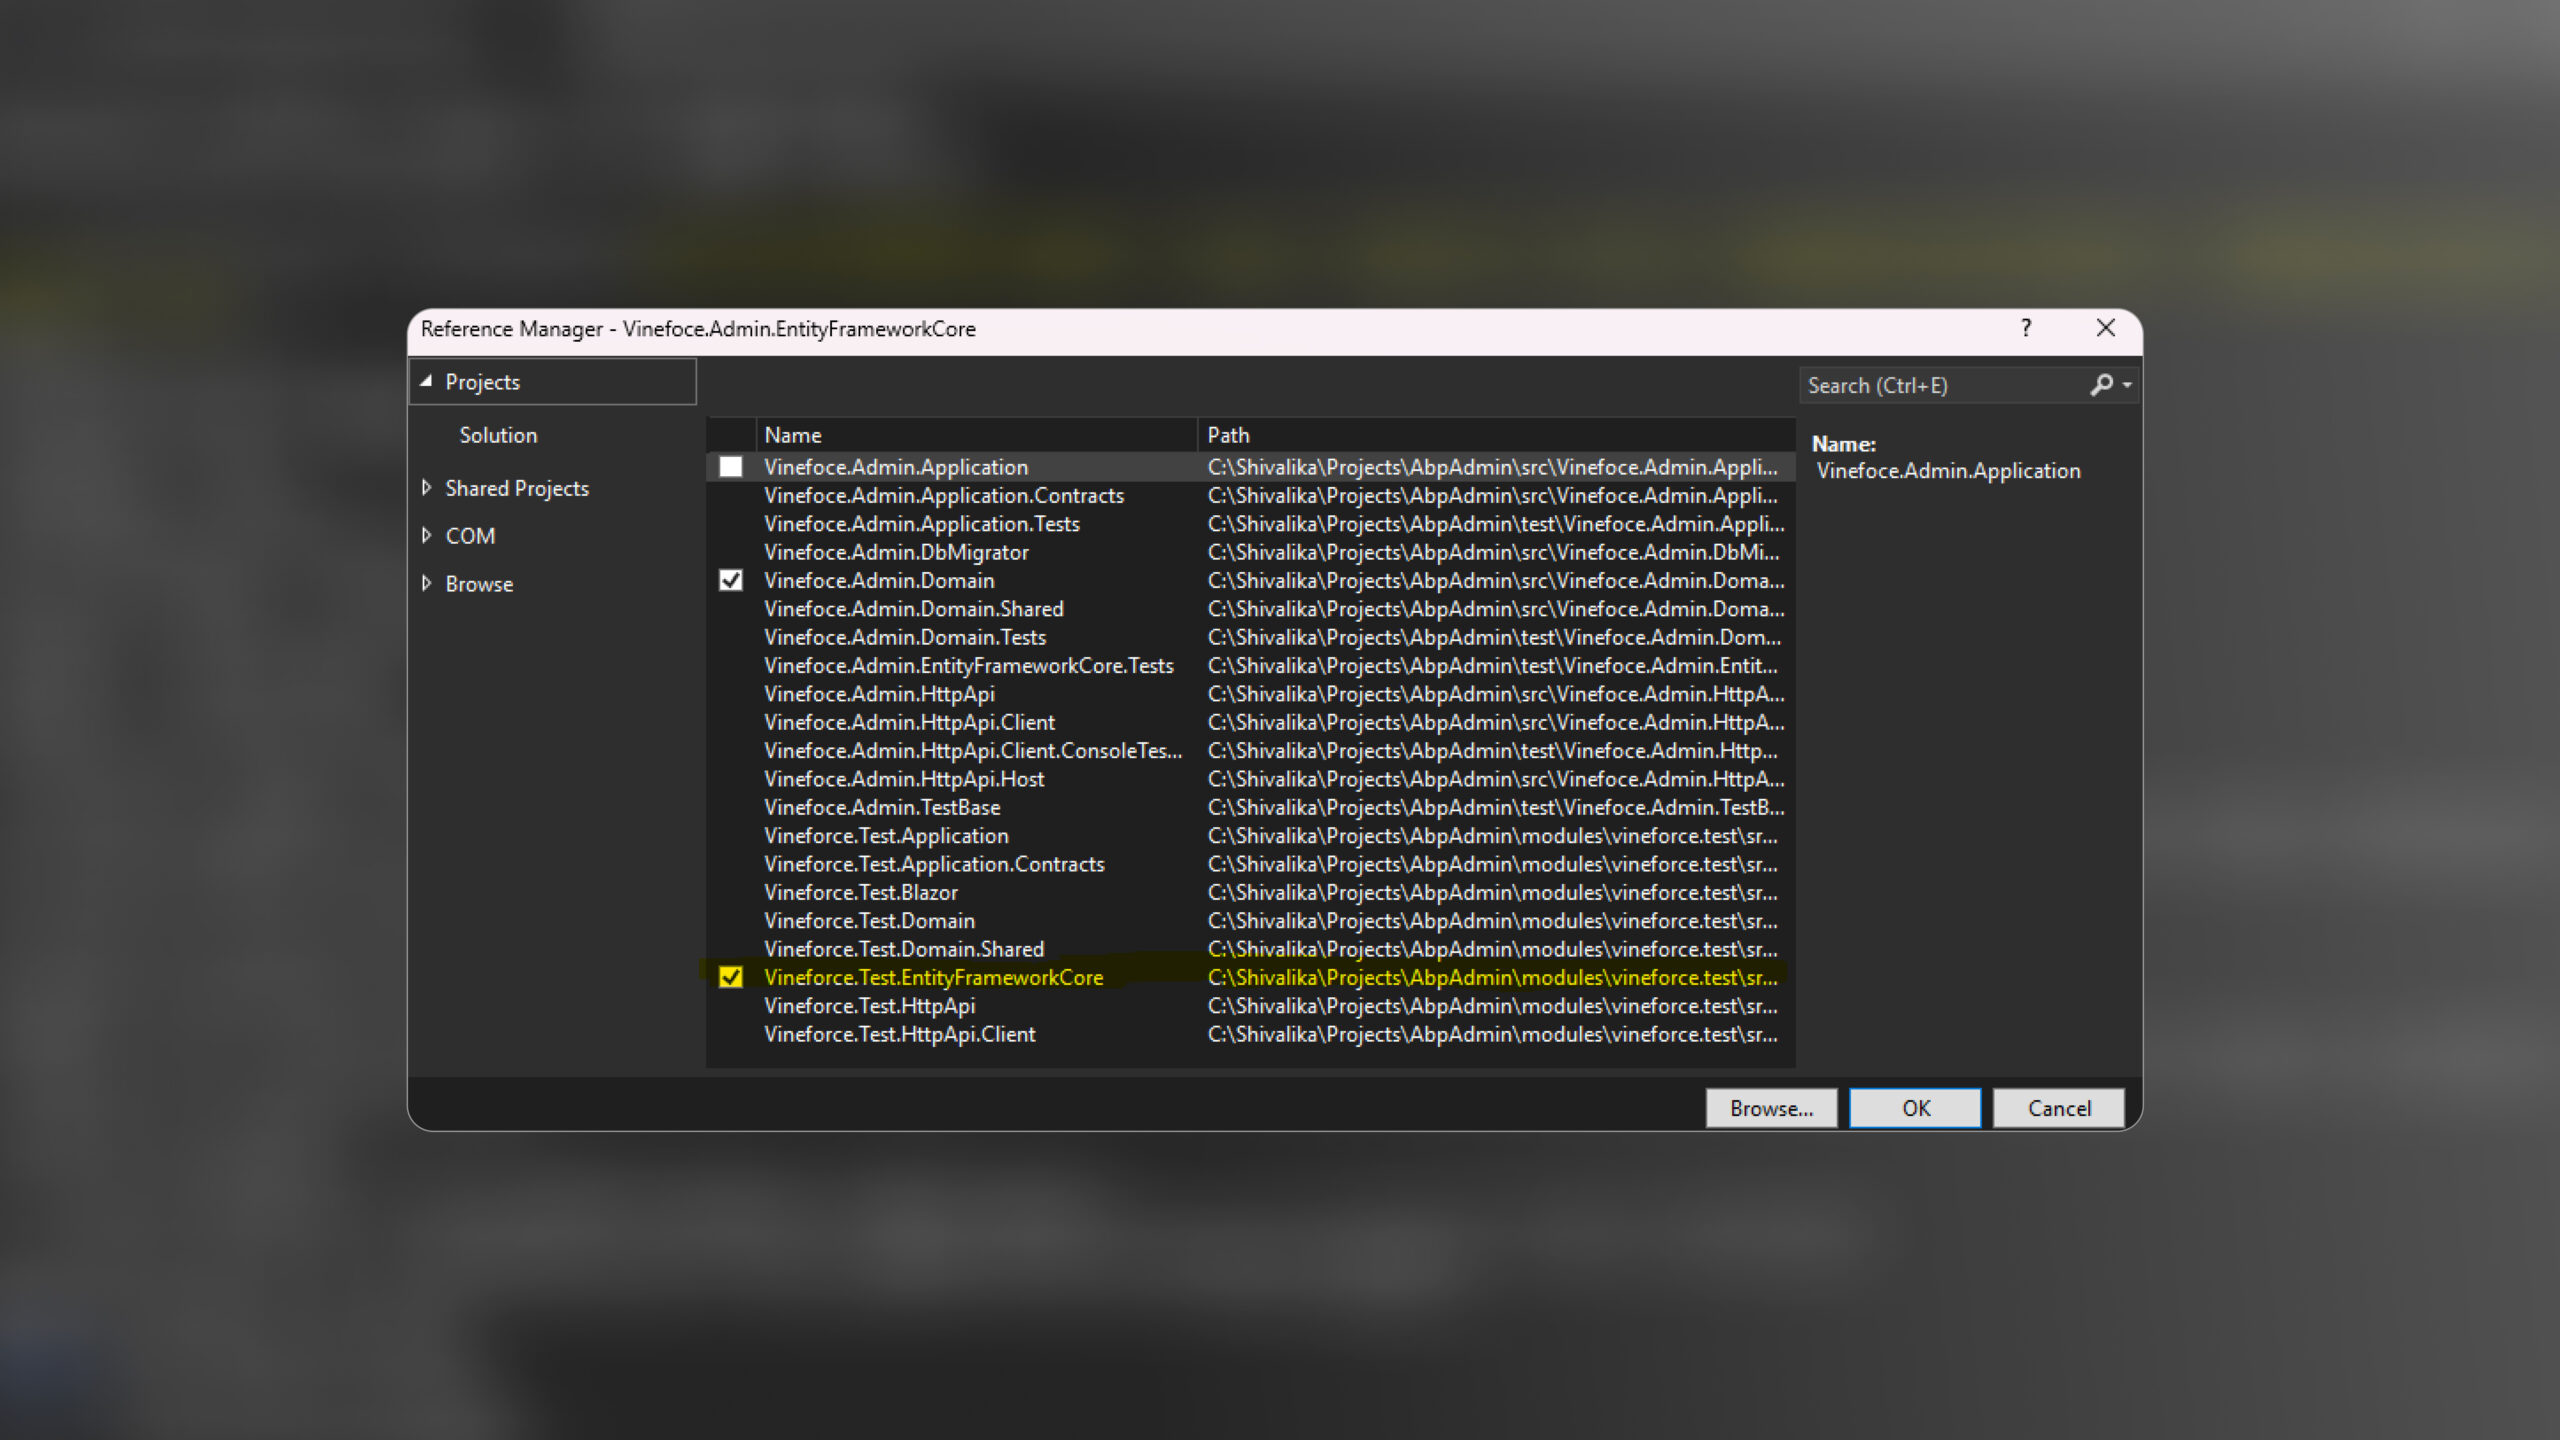The width and height of the screenshot is (2560, 1440).
Task: Select Vinefoce.Admin.HttpApi.Client row
Action: [x=1250, y=722]
